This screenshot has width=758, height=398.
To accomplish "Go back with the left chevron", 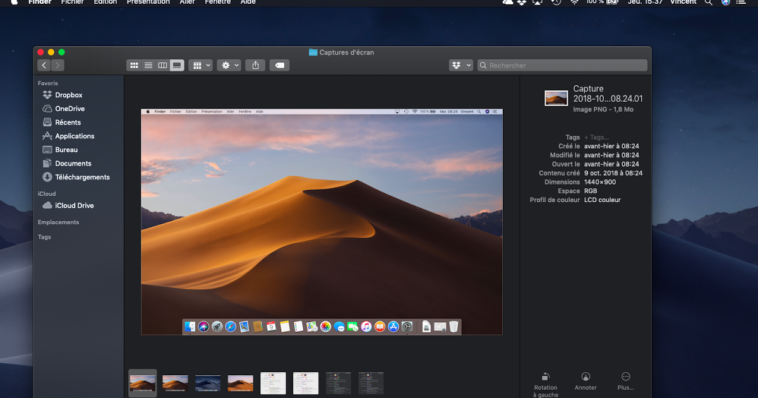I will [44, 65].
